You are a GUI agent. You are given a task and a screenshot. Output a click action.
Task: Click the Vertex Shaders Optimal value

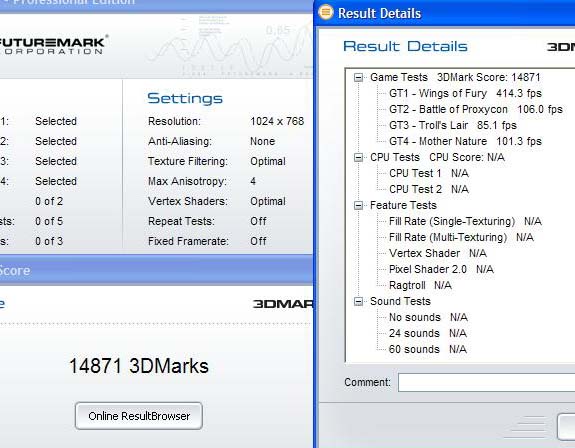tap(268, 201)
